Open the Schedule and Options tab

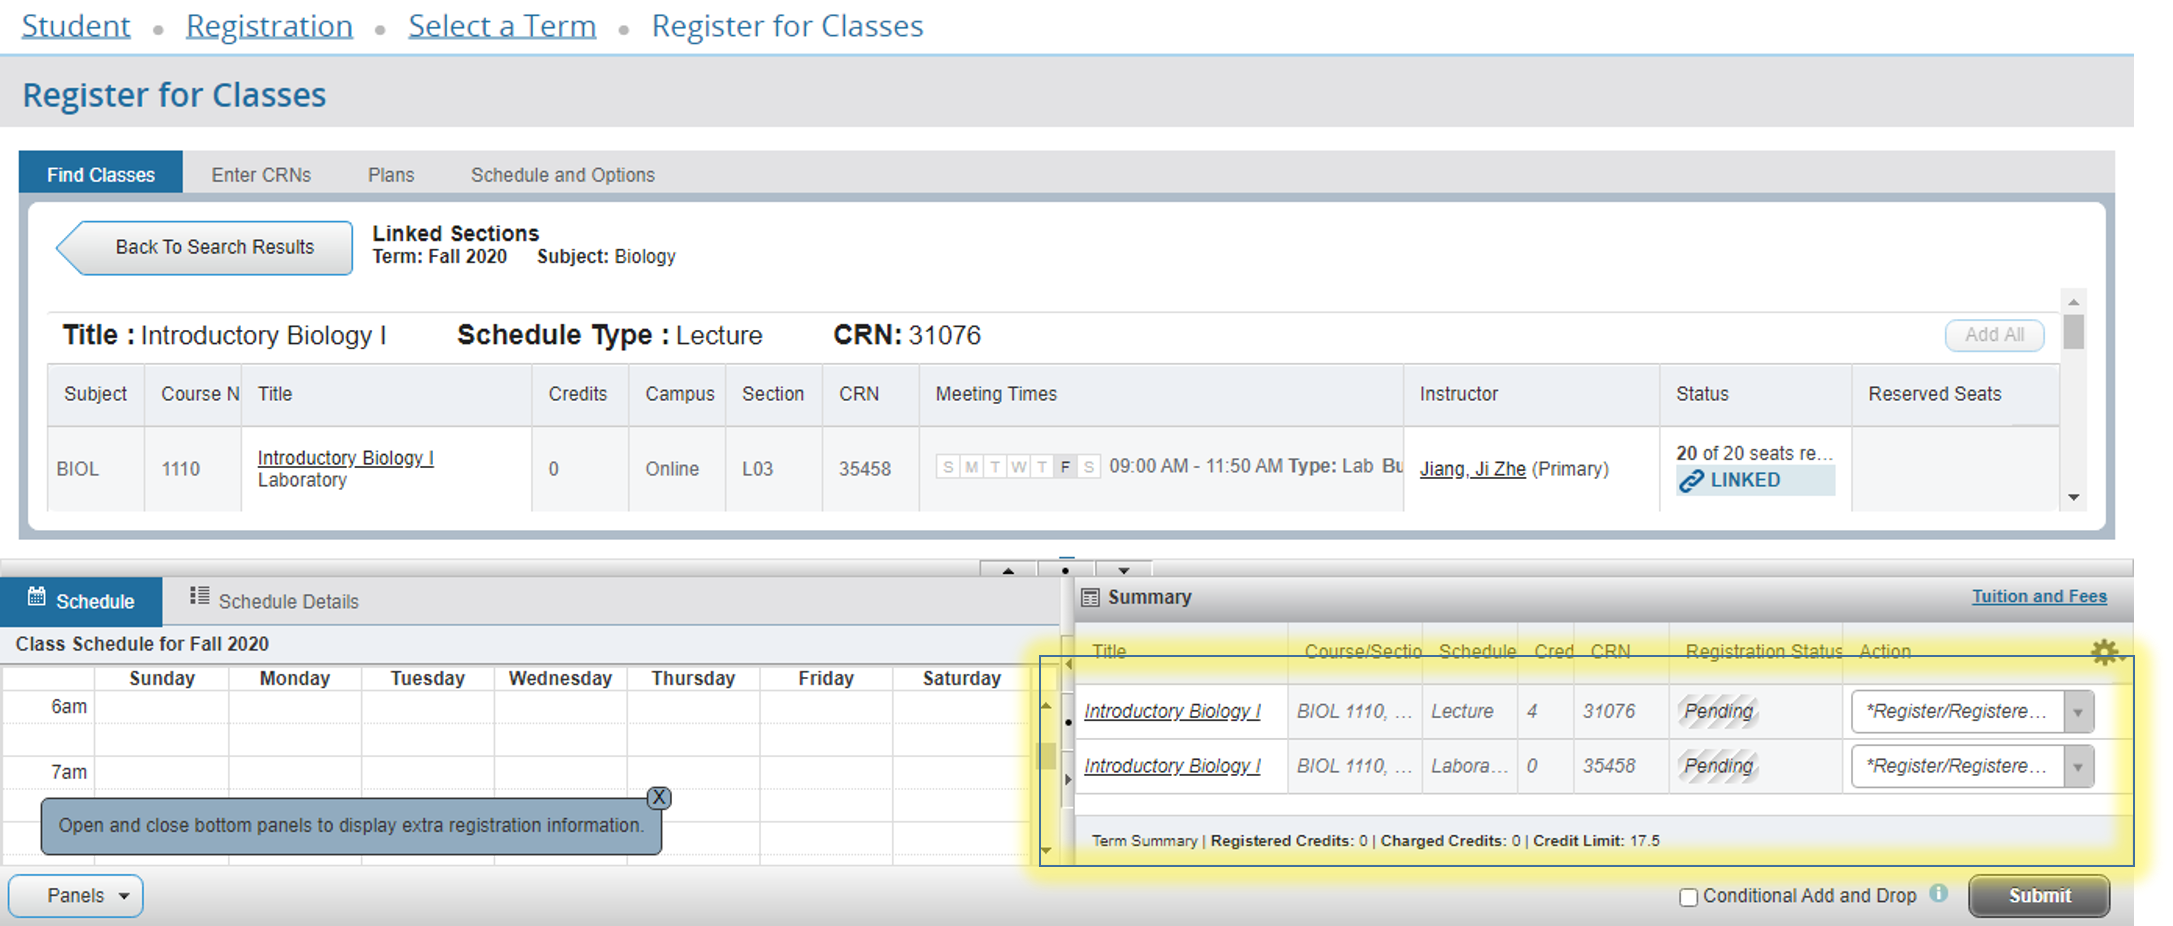pyautogui.click(x=562, y=175)
